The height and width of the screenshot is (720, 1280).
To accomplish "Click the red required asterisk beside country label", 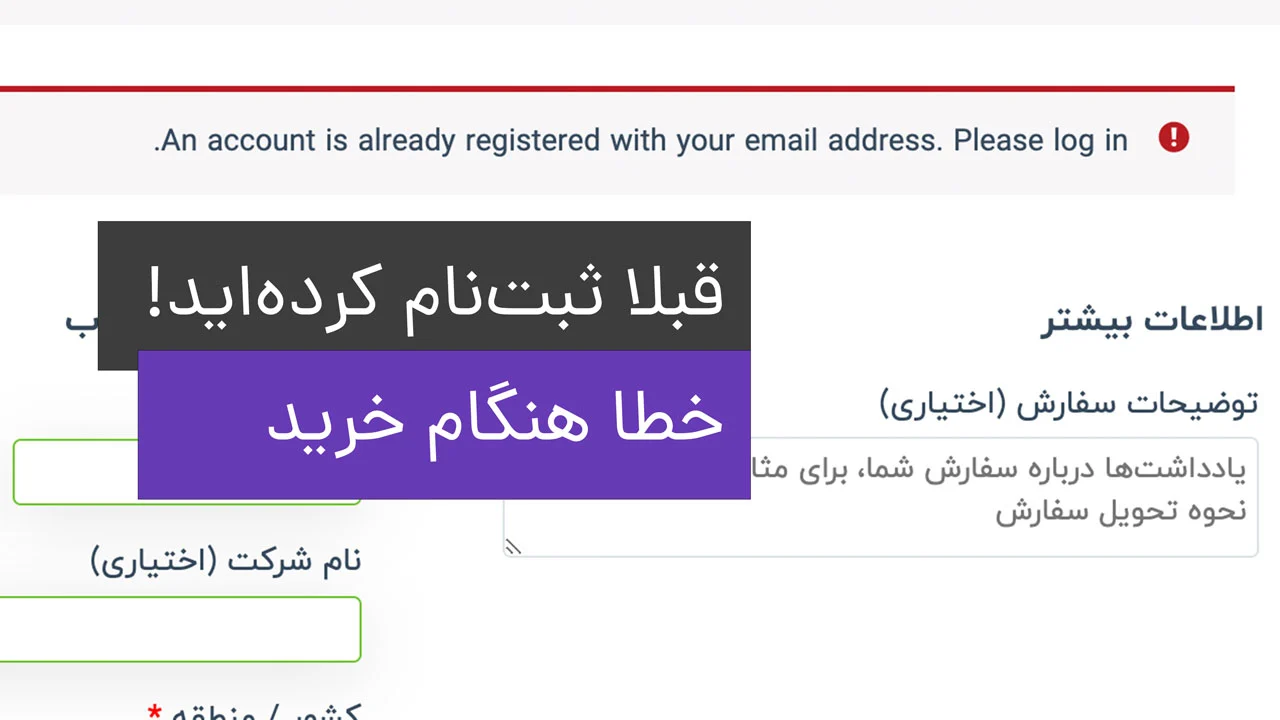I will pos(154,713).
